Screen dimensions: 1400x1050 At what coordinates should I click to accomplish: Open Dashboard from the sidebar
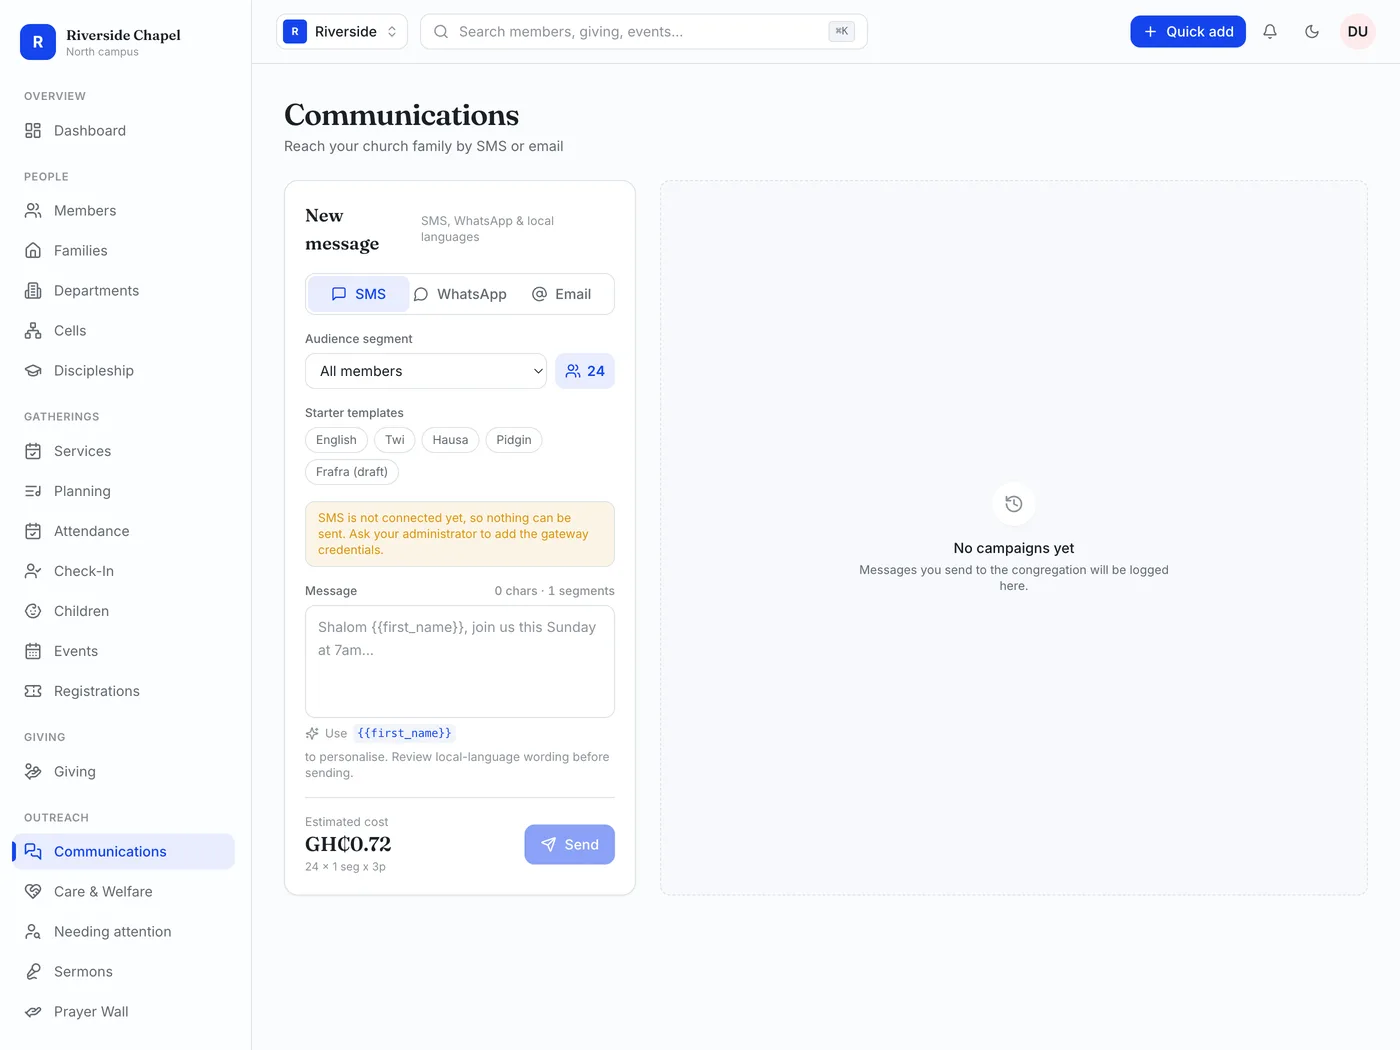(x=124, y=131)
